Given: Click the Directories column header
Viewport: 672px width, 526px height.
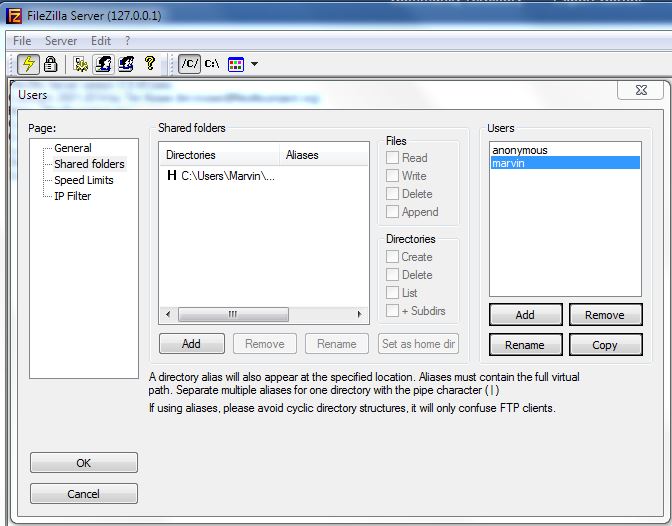Looking at the screenshot, I should coord(219,155).
